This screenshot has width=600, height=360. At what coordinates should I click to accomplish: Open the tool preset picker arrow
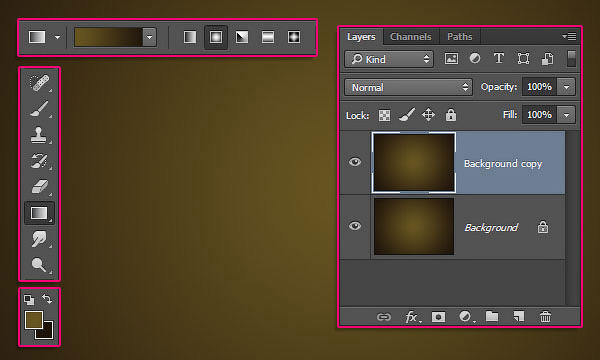coord(57,37)
